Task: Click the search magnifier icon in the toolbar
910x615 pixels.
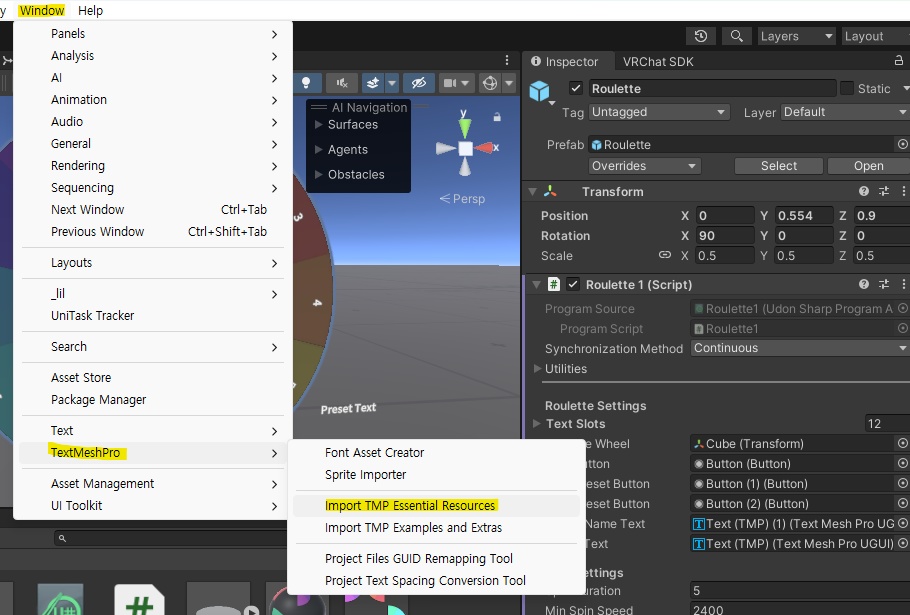Action: (736, 35)
